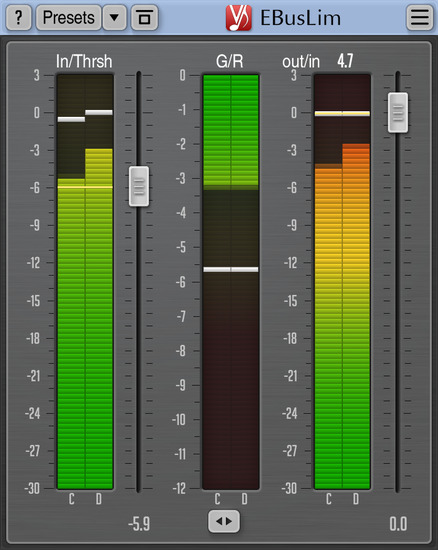
Task: Click the In/Thrsh meter label
Action: [84, 61]
